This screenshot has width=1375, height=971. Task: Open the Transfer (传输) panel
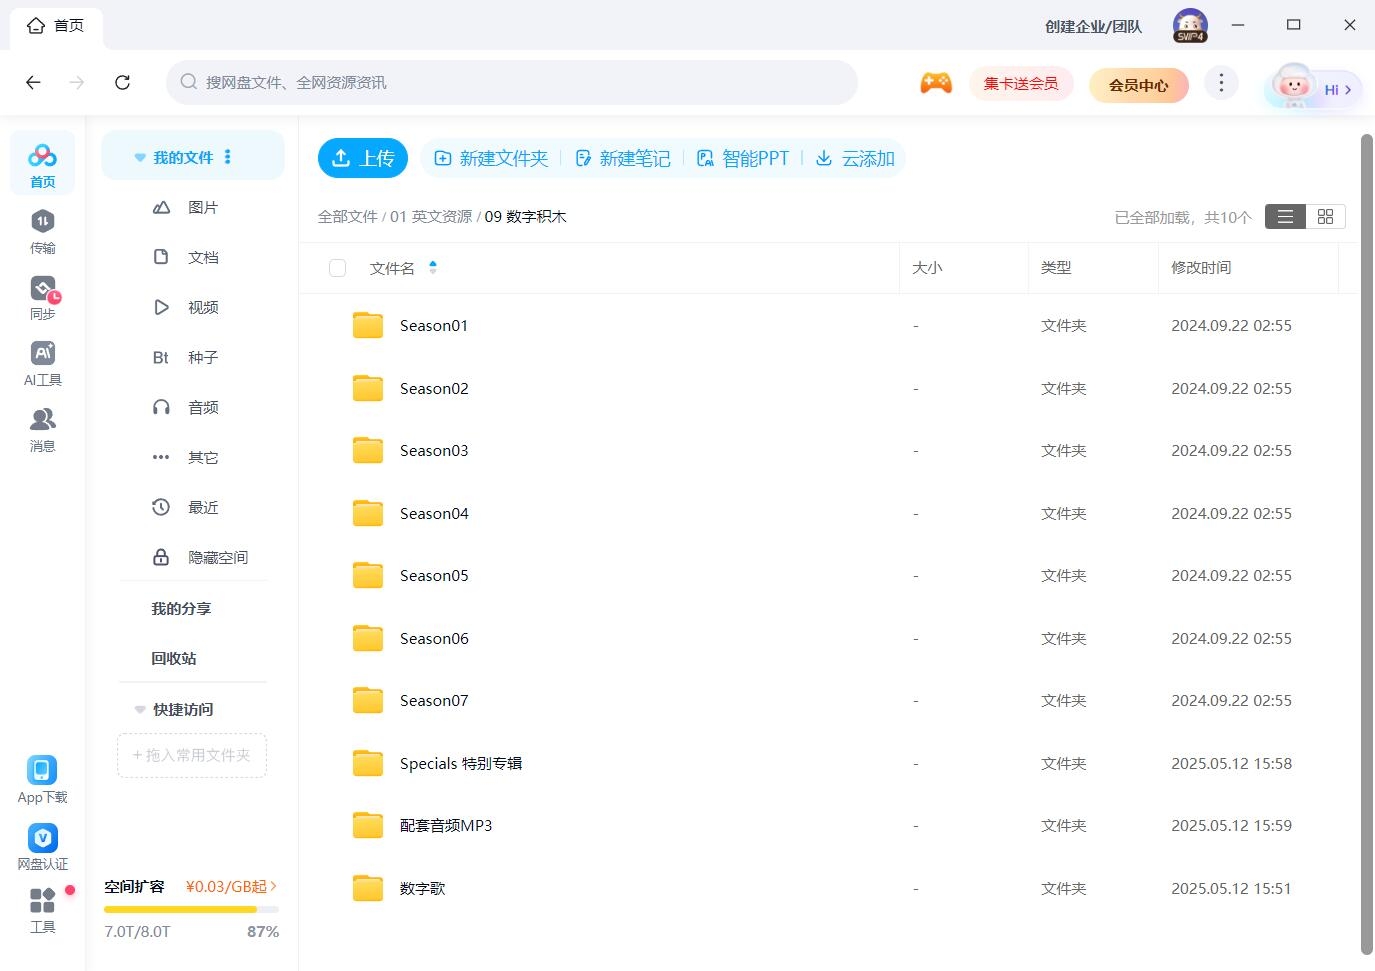pyautogui.click(x=42, y=231)
